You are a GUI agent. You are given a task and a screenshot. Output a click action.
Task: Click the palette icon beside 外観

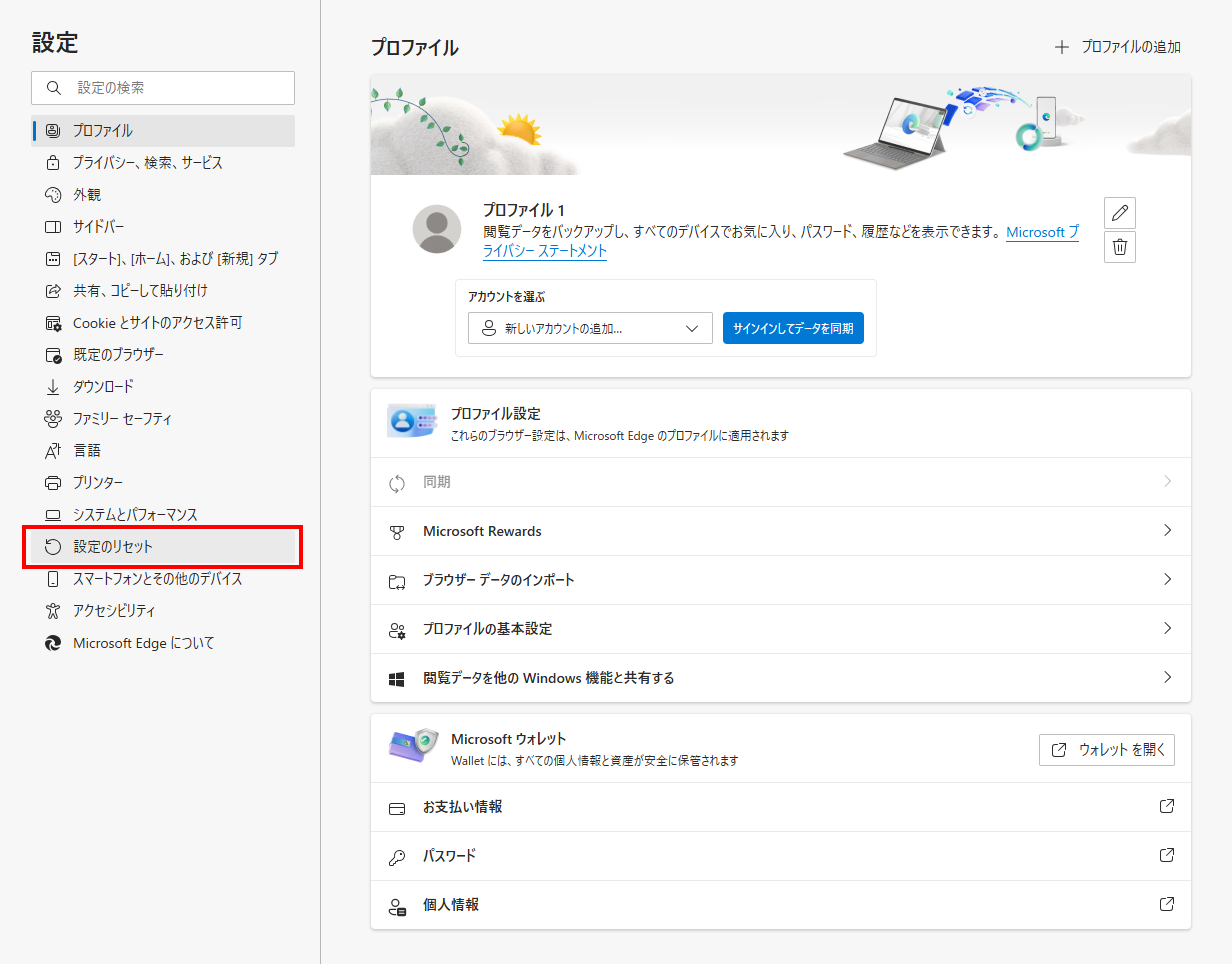tap(53, 195)
